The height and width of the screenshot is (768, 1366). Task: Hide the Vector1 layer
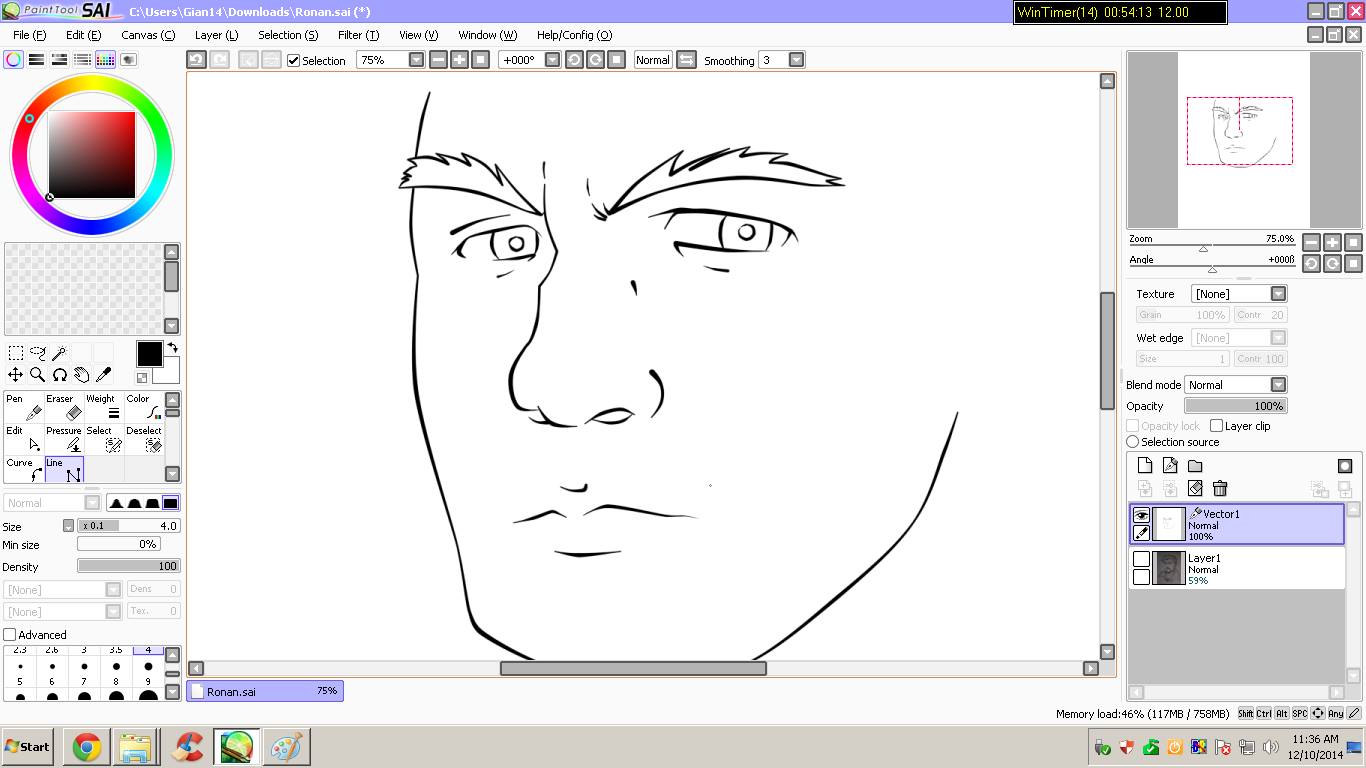pos(1141,515)
